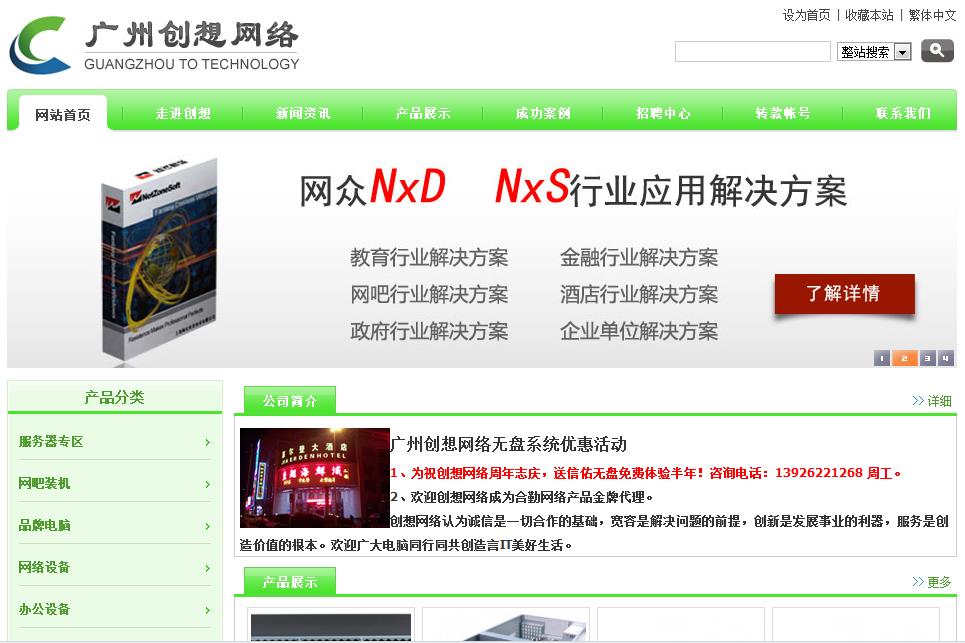965x643 pixels.
Task: Click the arrow icon beside 品牌电脑
Action: (x=209, y=525)
